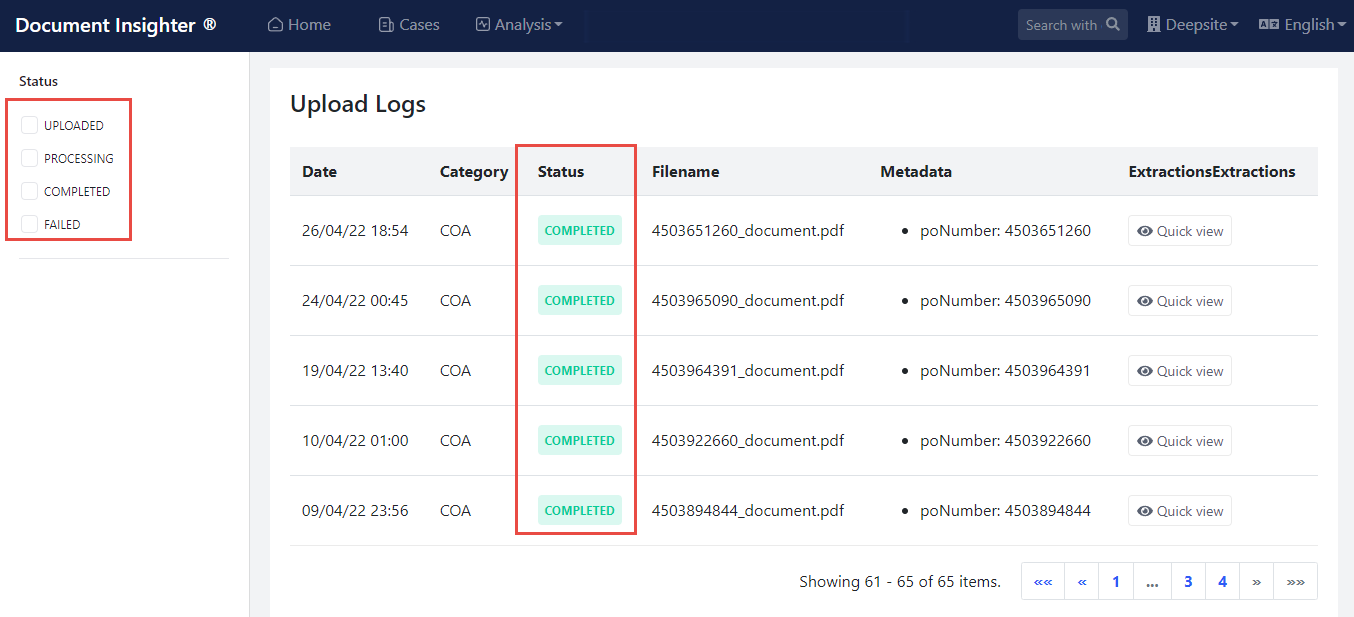Select page 3 in pagination
This screenshot has height=617, width=1354.
pos(1188,581)
